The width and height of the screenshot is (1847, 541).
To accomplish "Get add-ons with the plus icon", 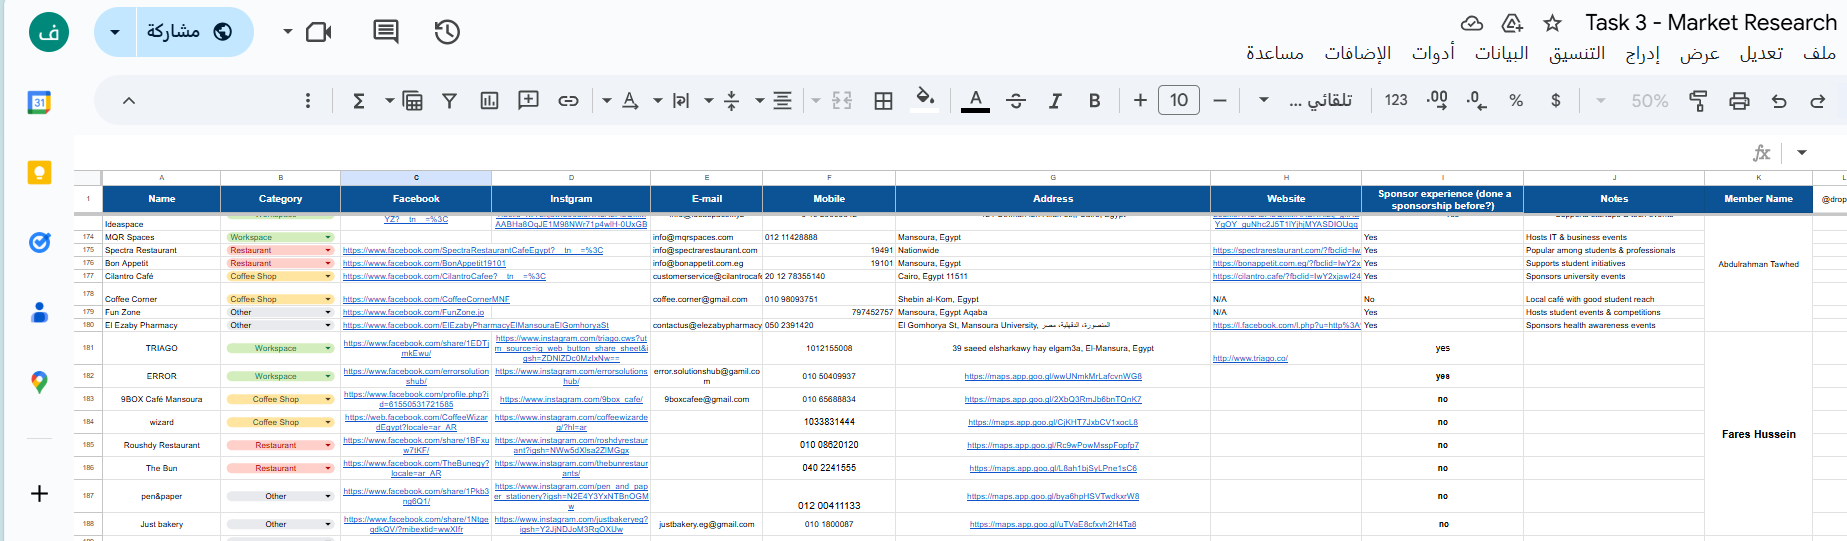I will [39, 493].
